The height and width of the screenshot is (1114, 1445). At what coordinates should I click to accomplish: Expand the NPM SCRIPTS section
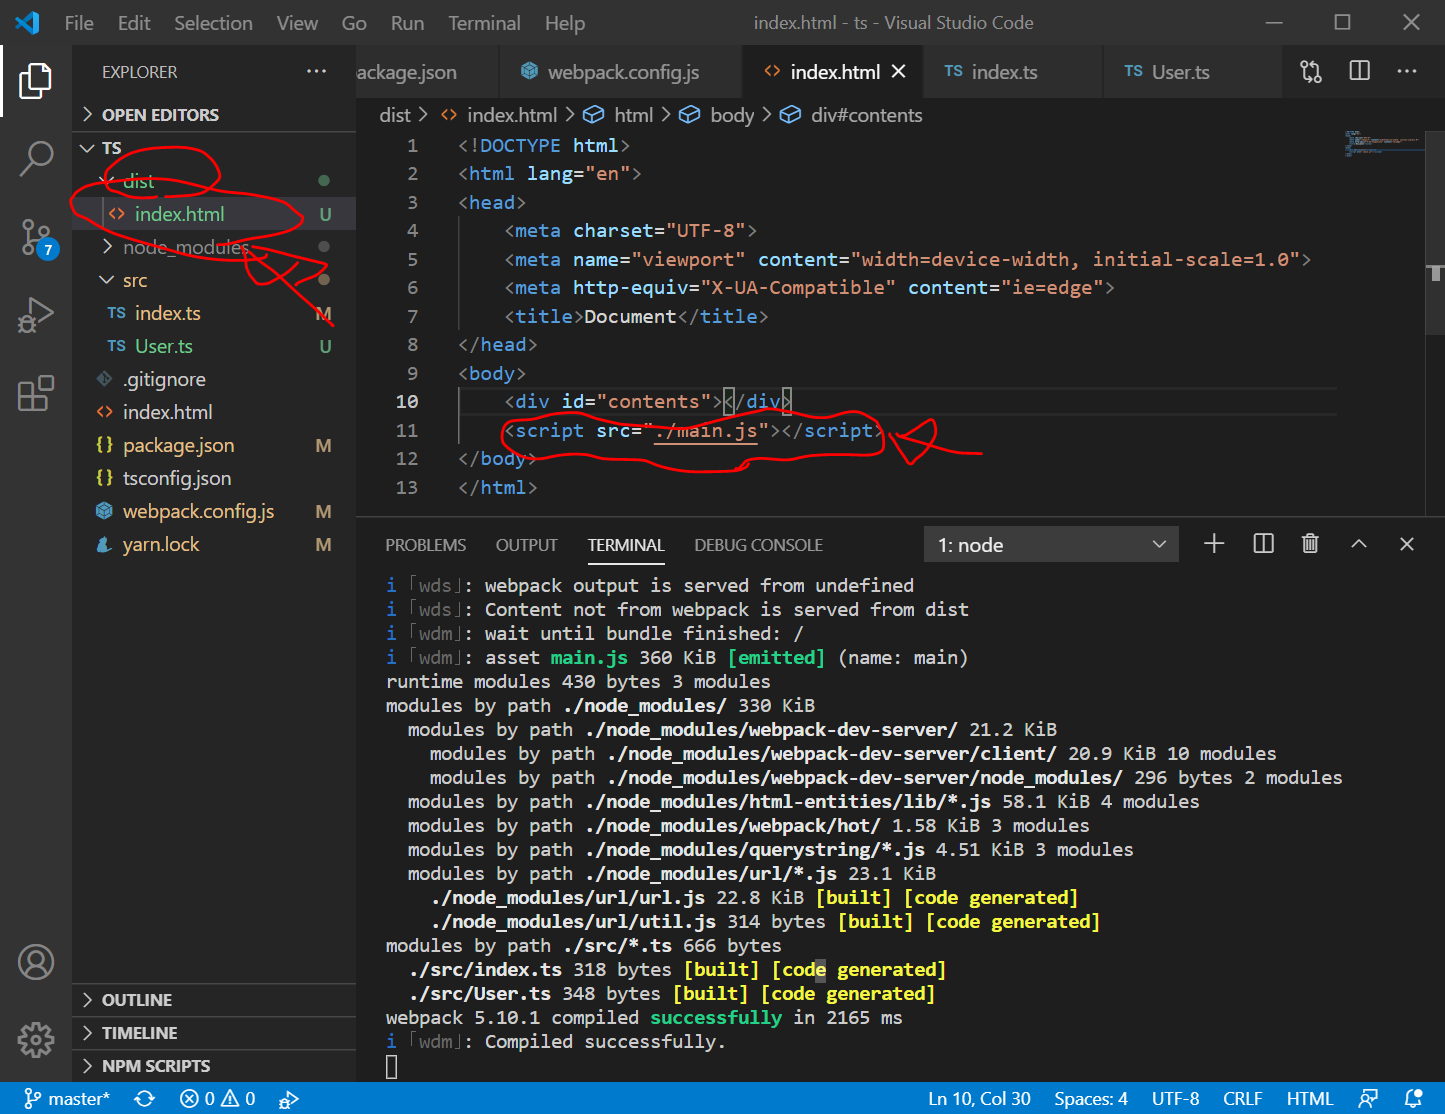point(214,1066)
